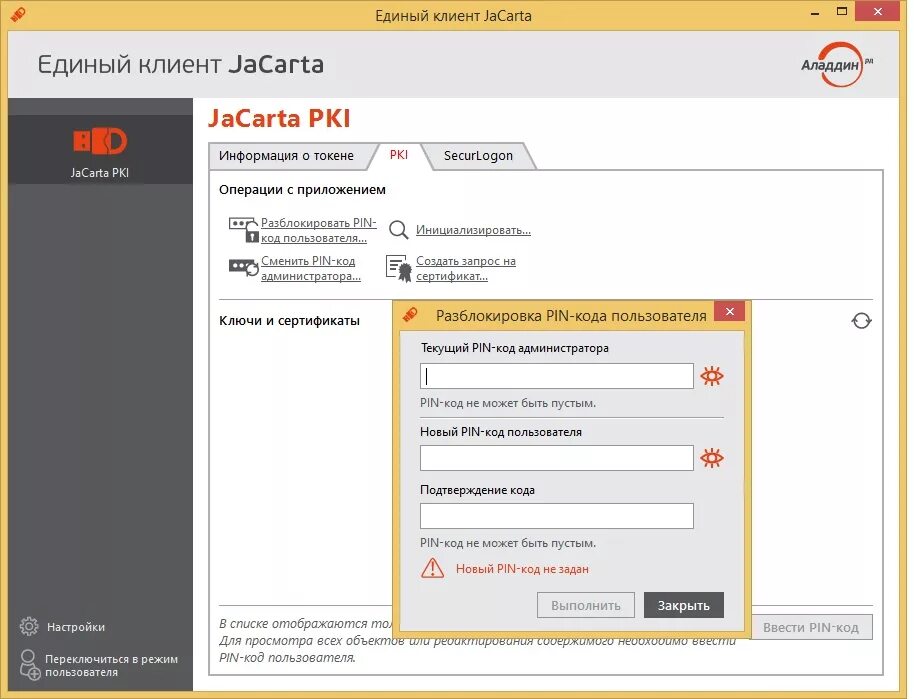Click the Ключи и сертификаты heading
Image resolution: width=914 pixels, height=699 pixels.
click(289, 321)
